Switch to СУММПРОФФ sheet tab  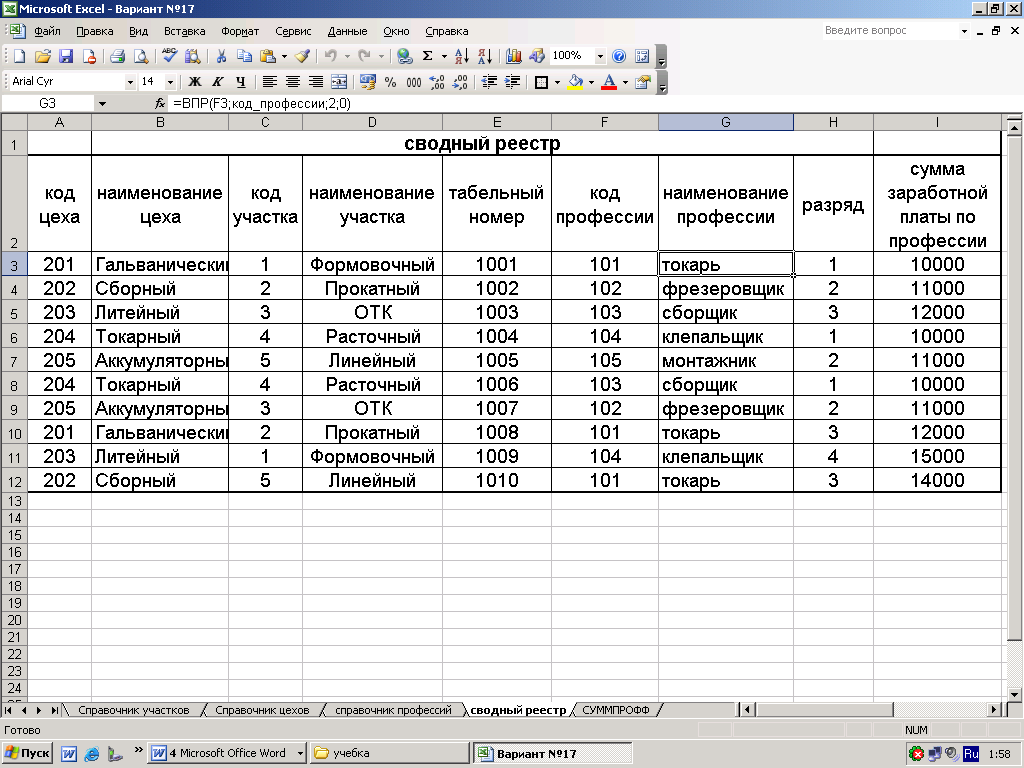616,710
